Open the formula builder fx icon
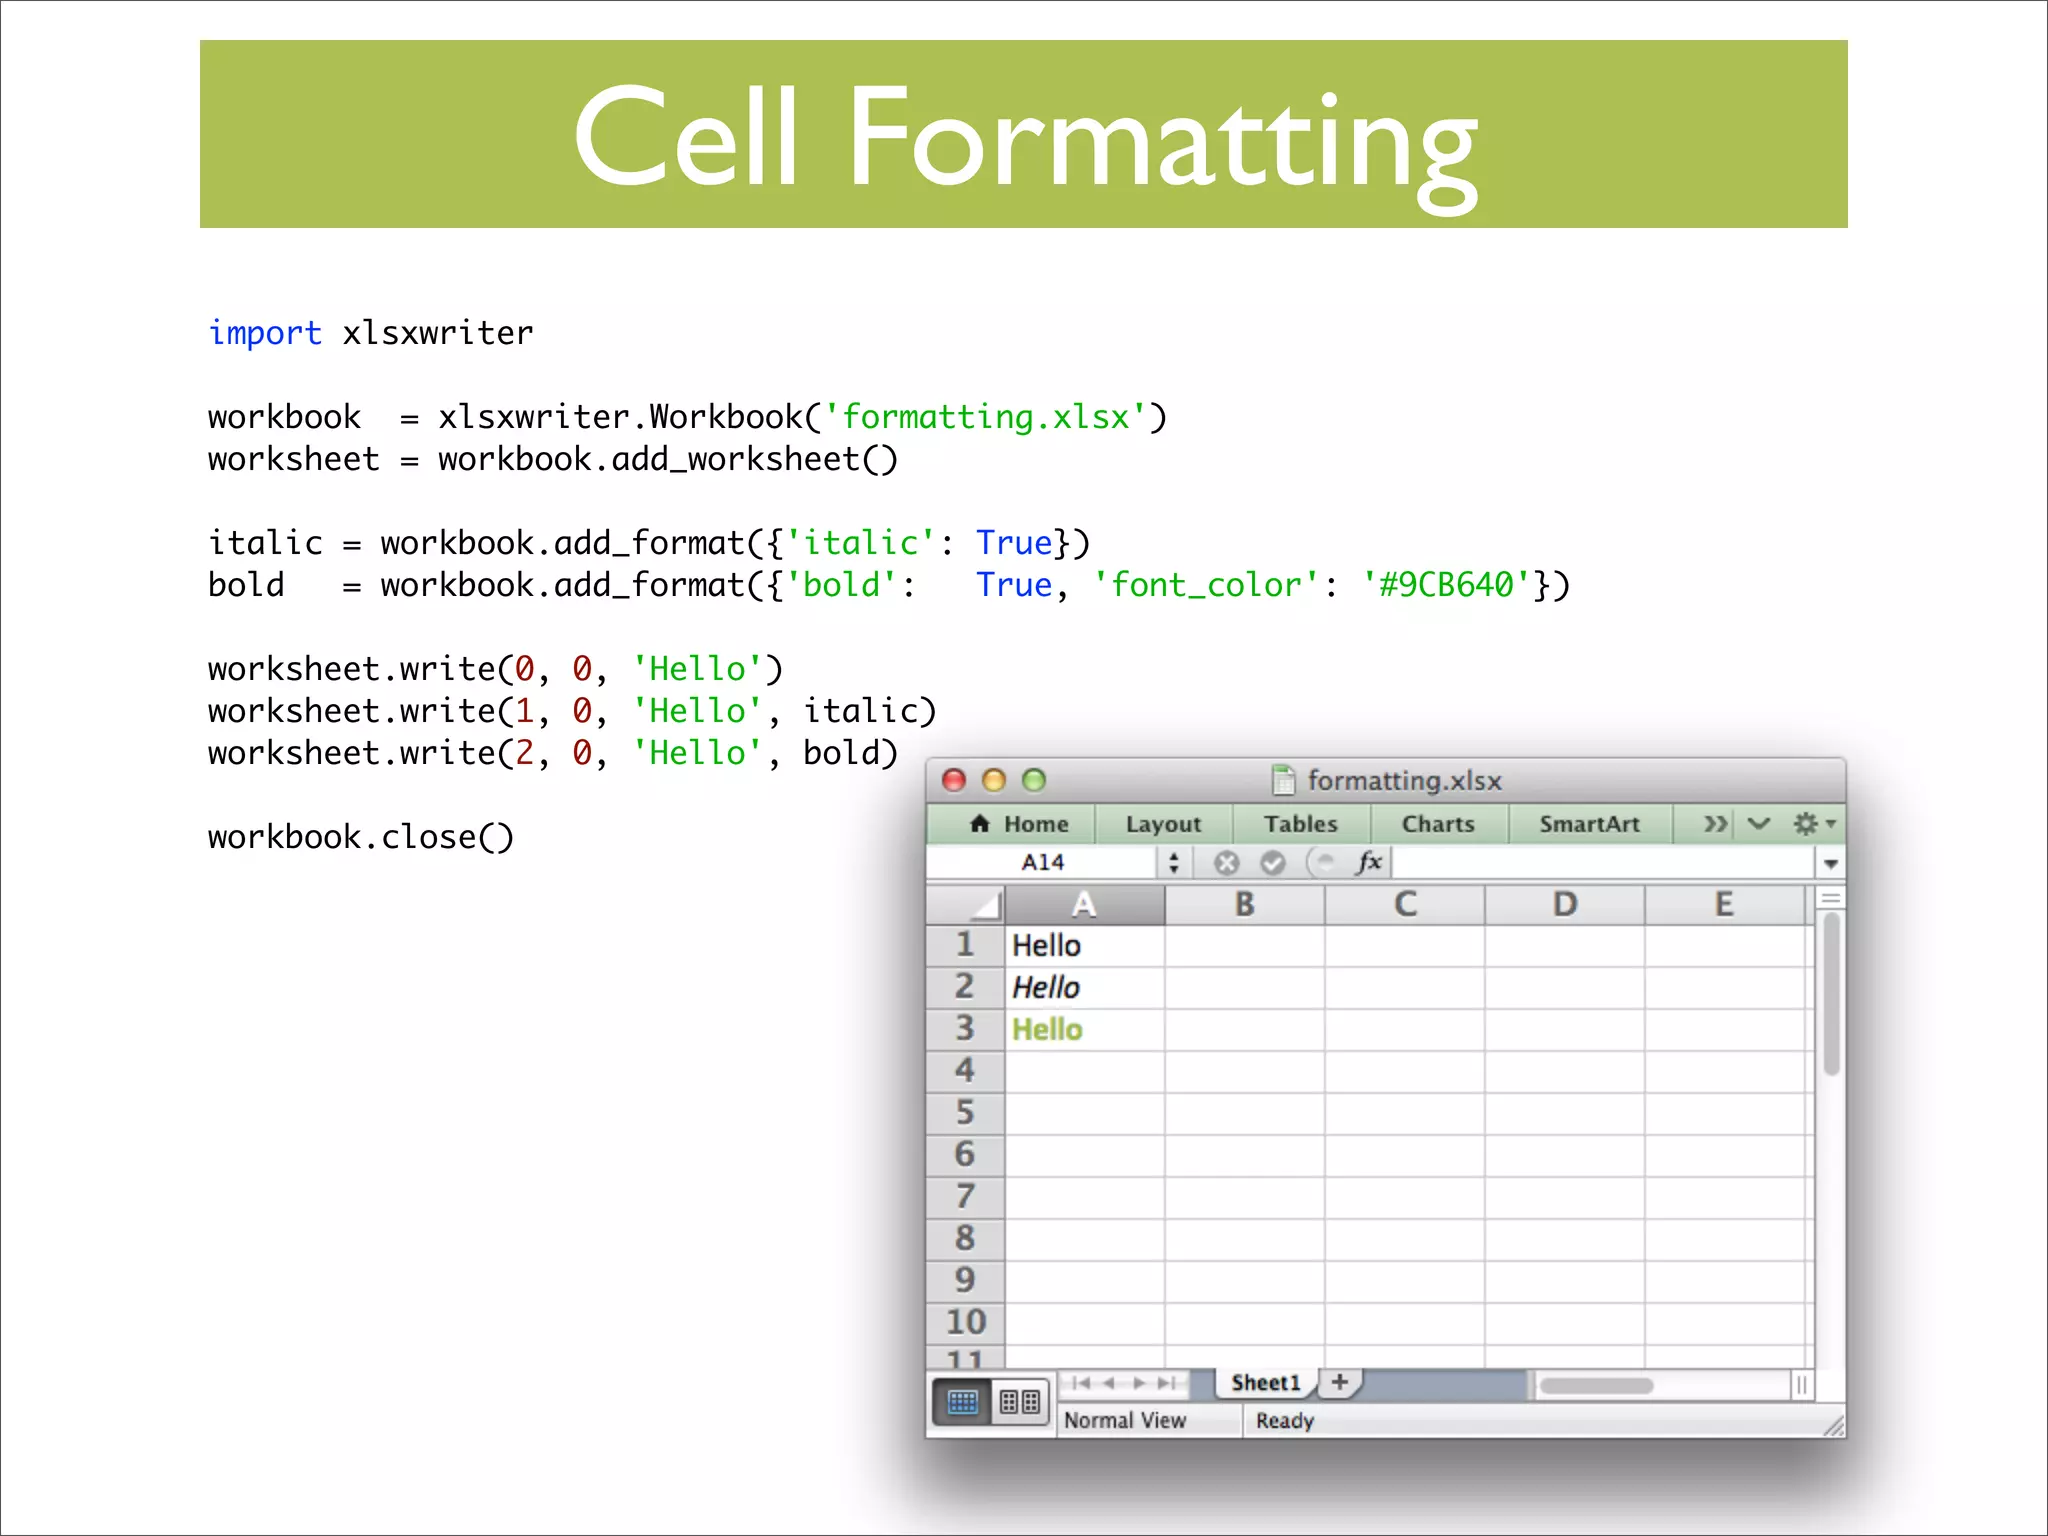2048x1536 pixels. coord(1369,862)
